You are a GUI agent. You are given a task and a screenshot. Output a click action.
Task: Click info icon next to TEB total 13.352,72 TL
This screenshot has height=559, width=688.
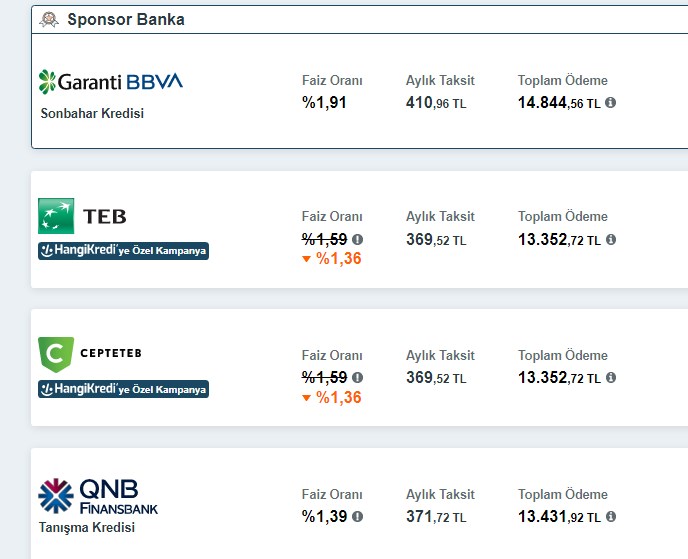(611, 240)
